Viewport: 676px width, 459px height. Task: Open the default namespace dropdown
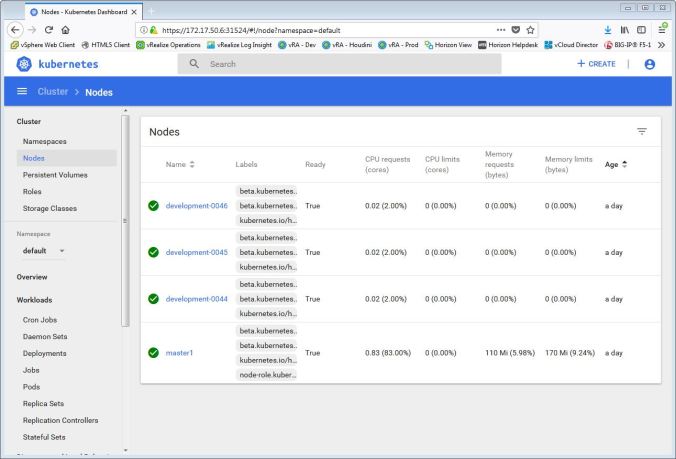[x=46, y=250]
